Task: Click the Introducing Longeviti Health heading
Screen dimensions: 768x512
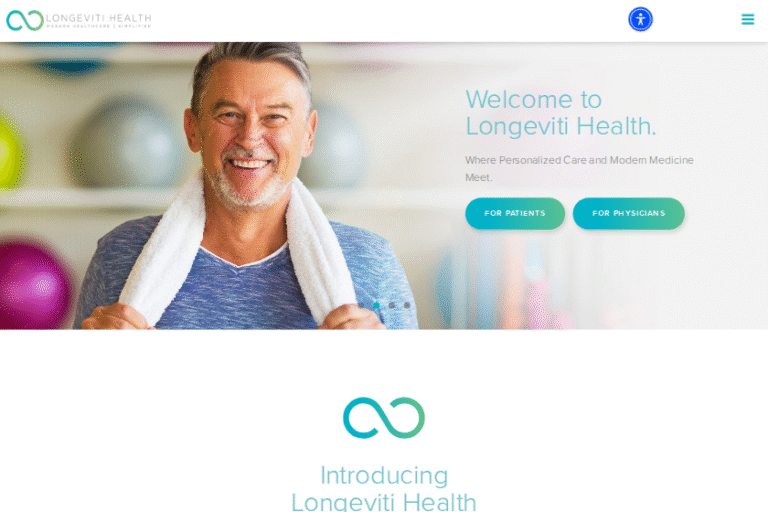Action: pyautogui.click(x=384, y=488)
